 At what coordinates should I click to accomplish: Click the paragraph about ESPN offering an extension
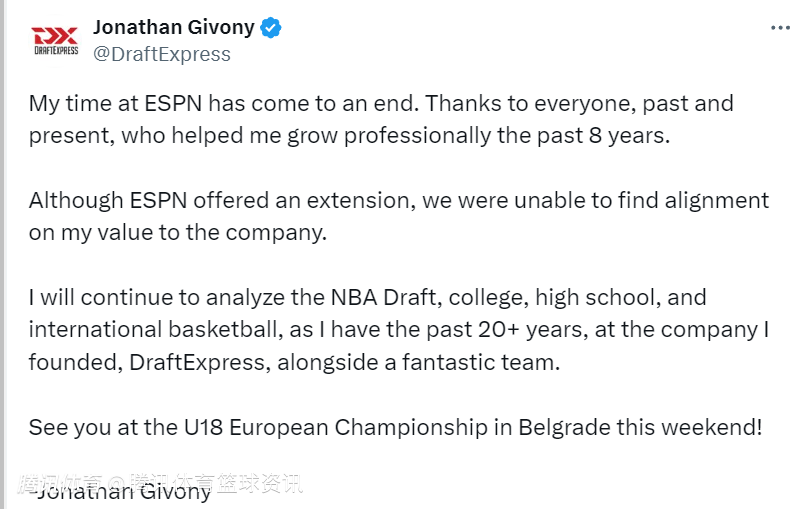coord(399,216)
